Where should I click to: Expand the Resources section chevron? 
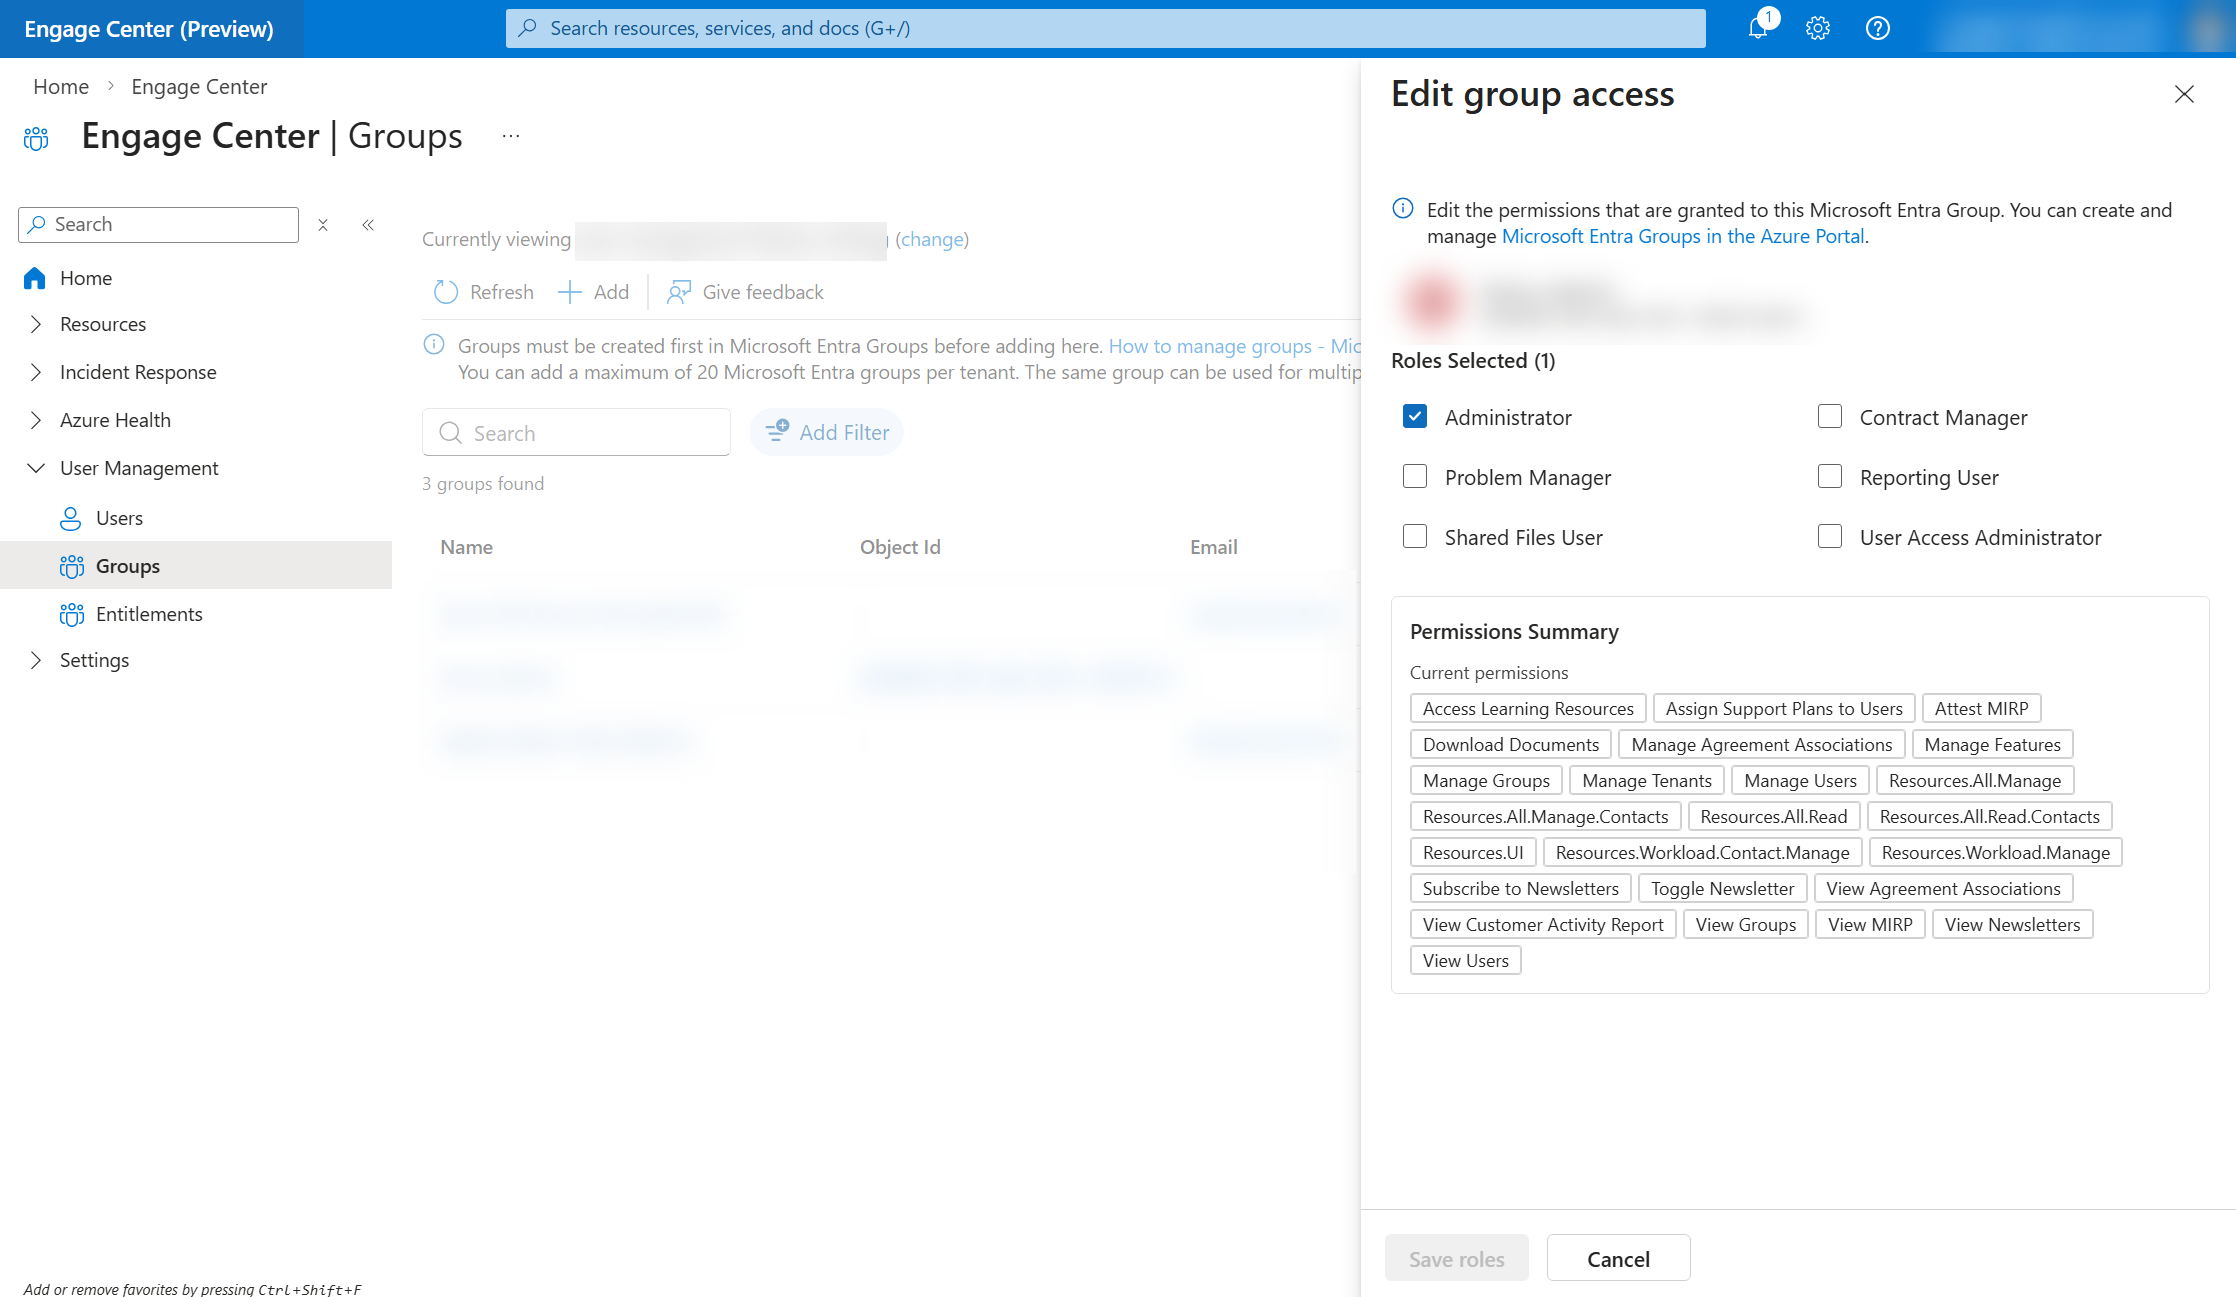(36, 324)
